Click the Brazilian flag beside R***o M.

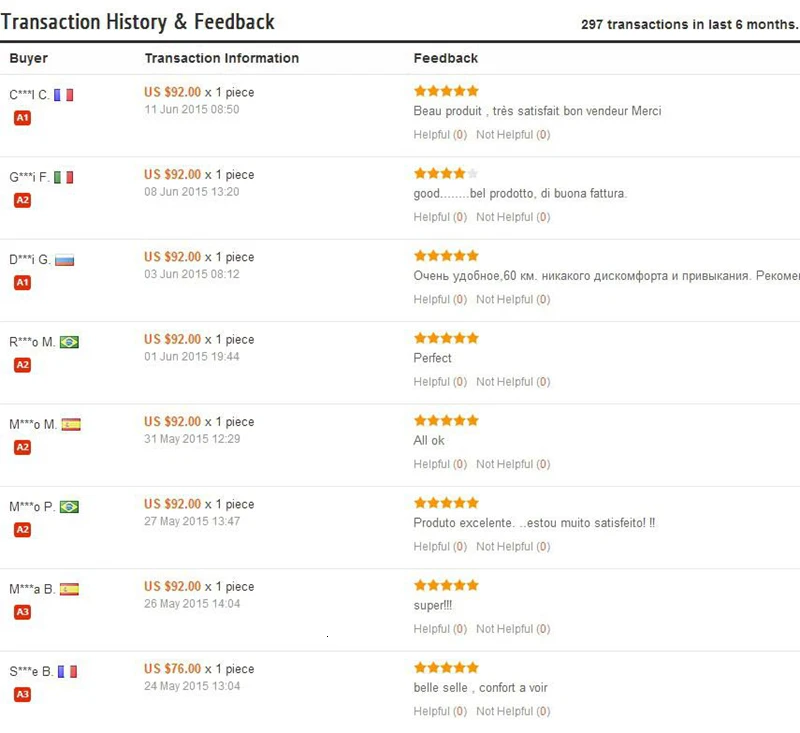[x=69, y=342]
